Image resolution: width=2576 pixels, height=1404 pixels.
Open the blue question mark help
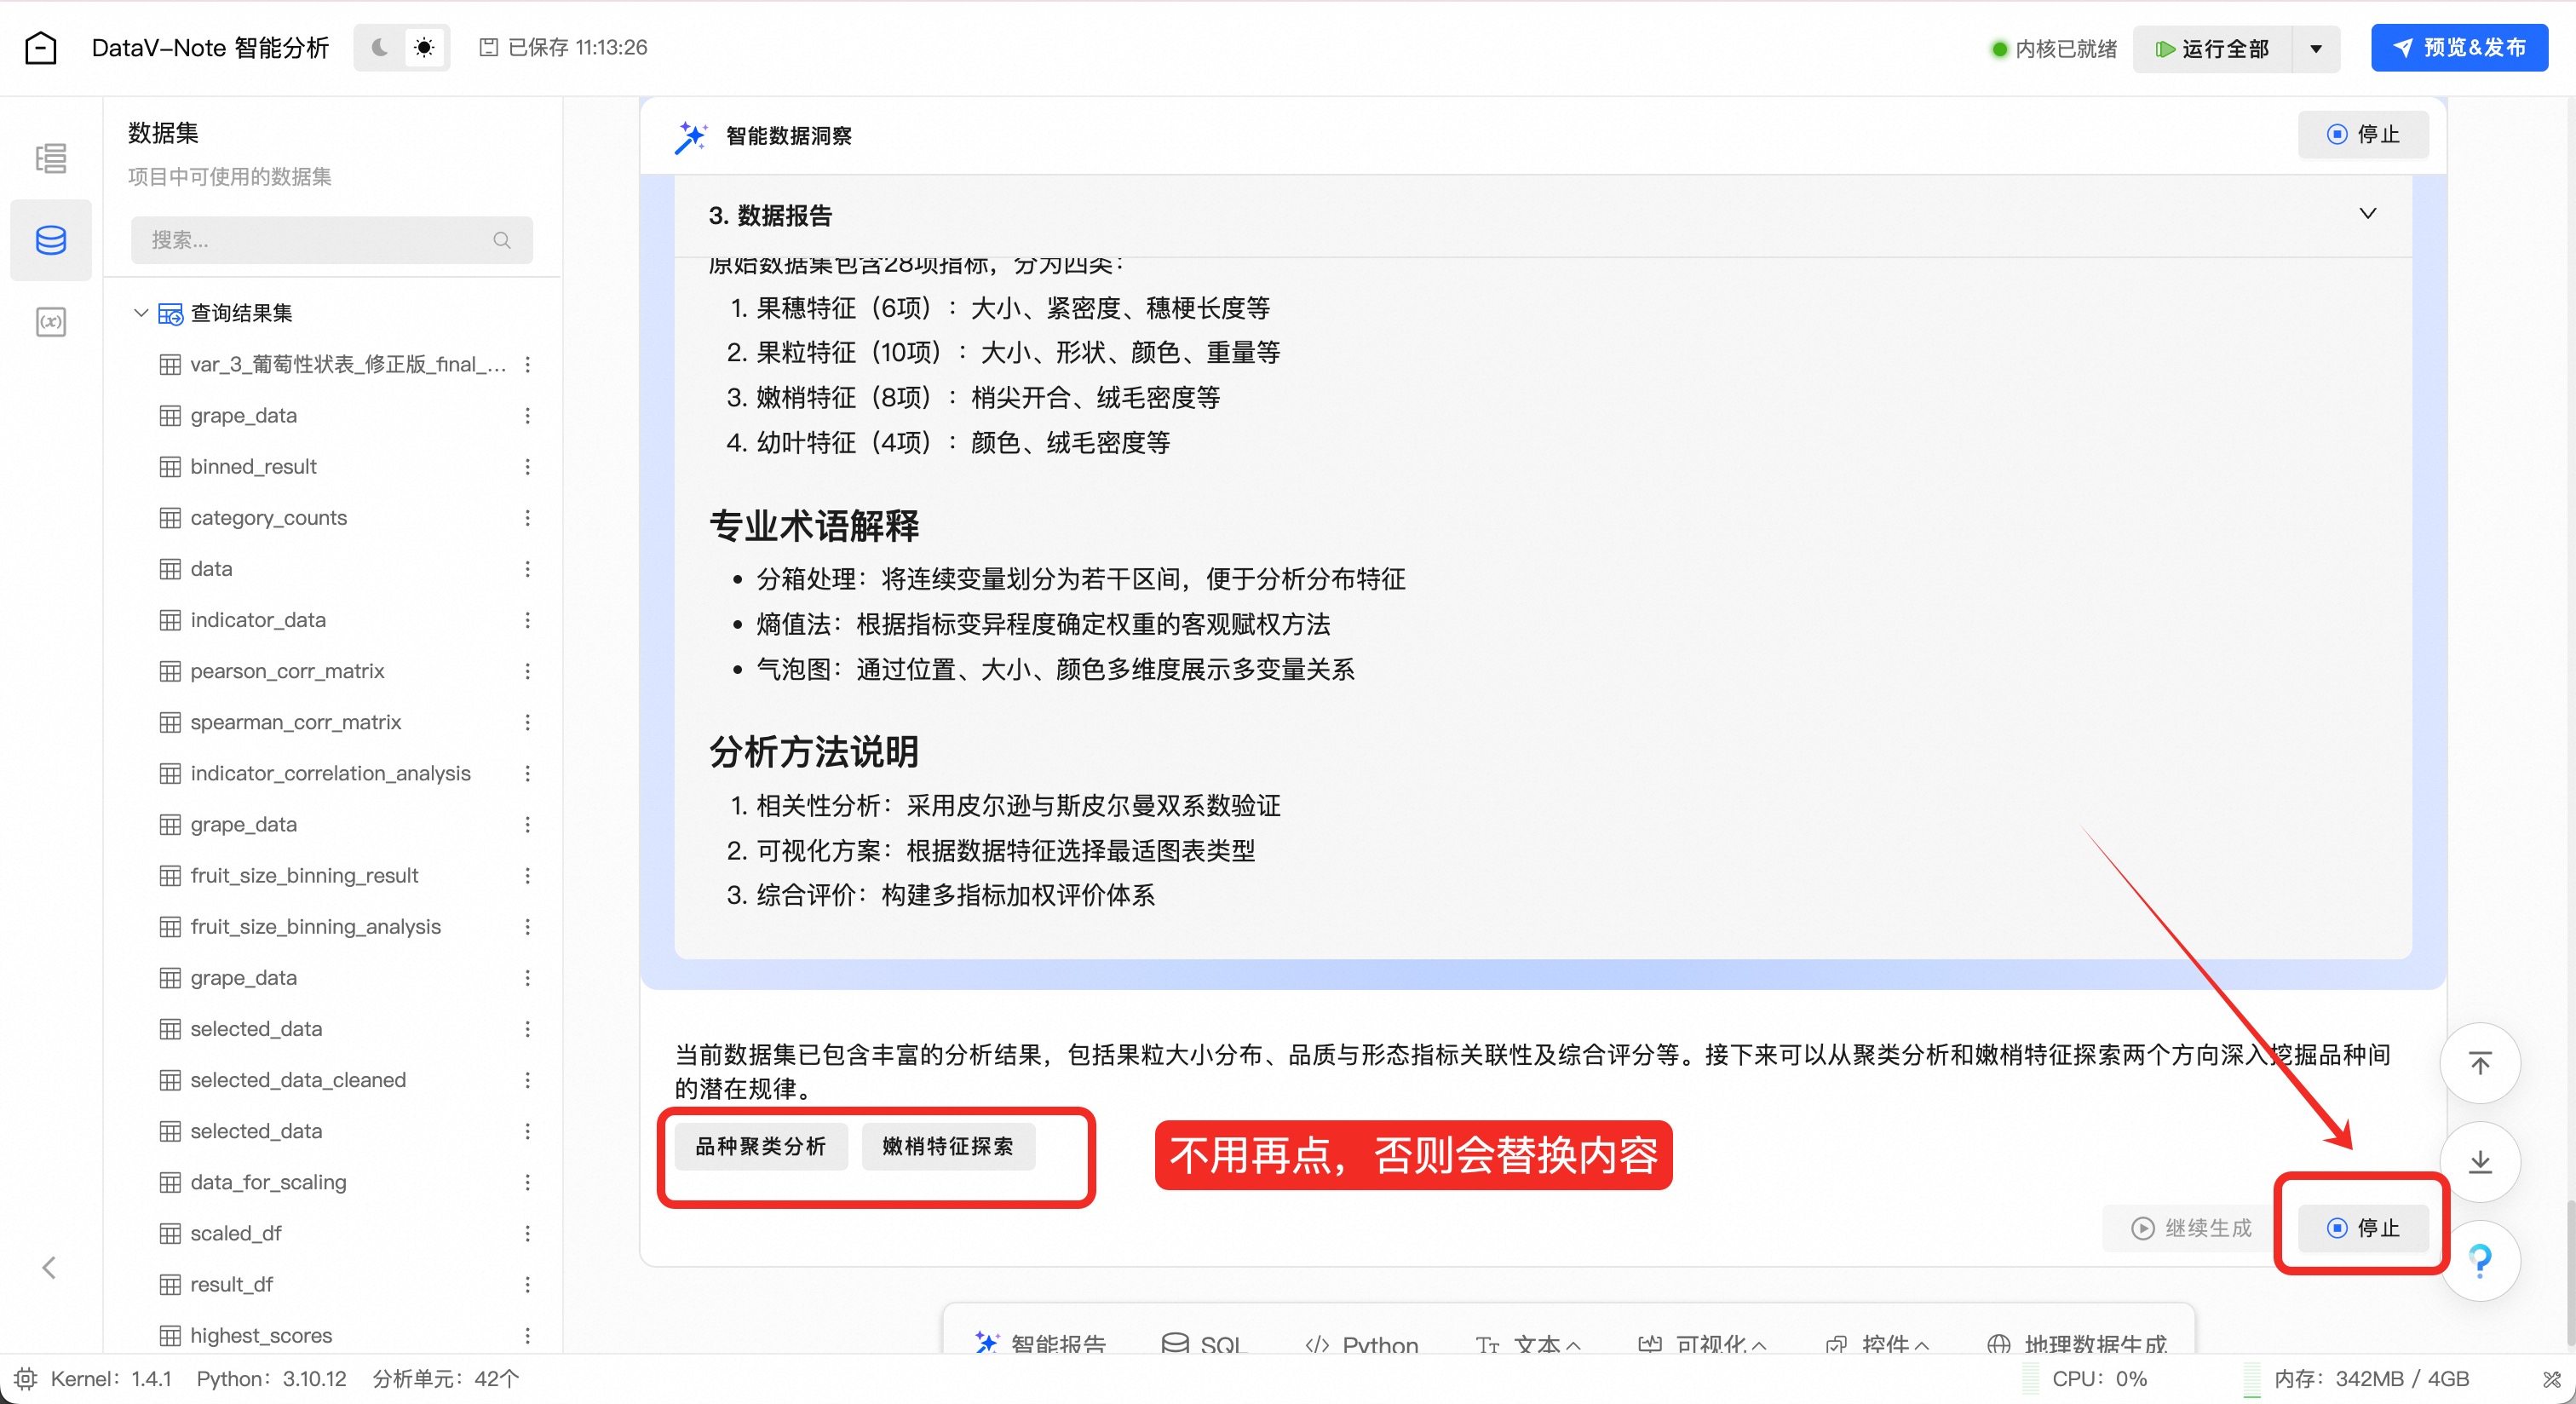tap(2479, 1260)
